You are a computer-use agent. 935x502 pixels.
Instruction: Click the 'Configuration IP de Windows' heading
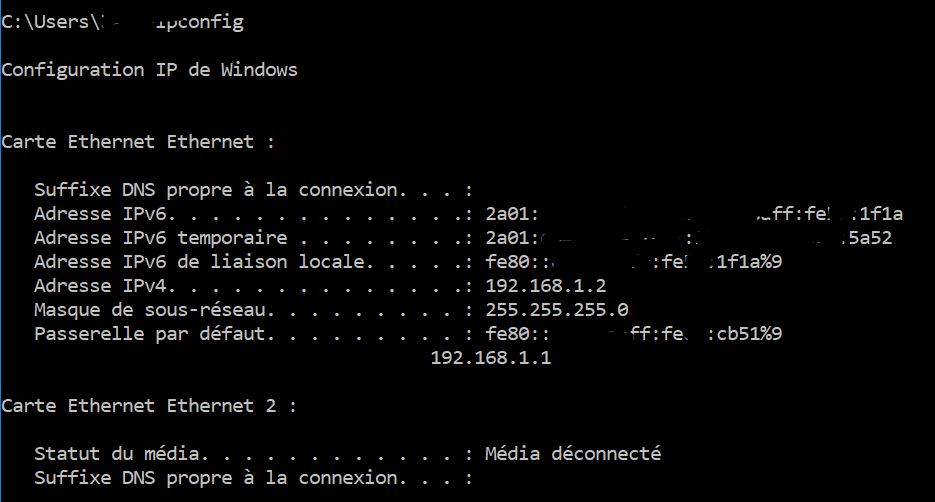click(149, 70)
